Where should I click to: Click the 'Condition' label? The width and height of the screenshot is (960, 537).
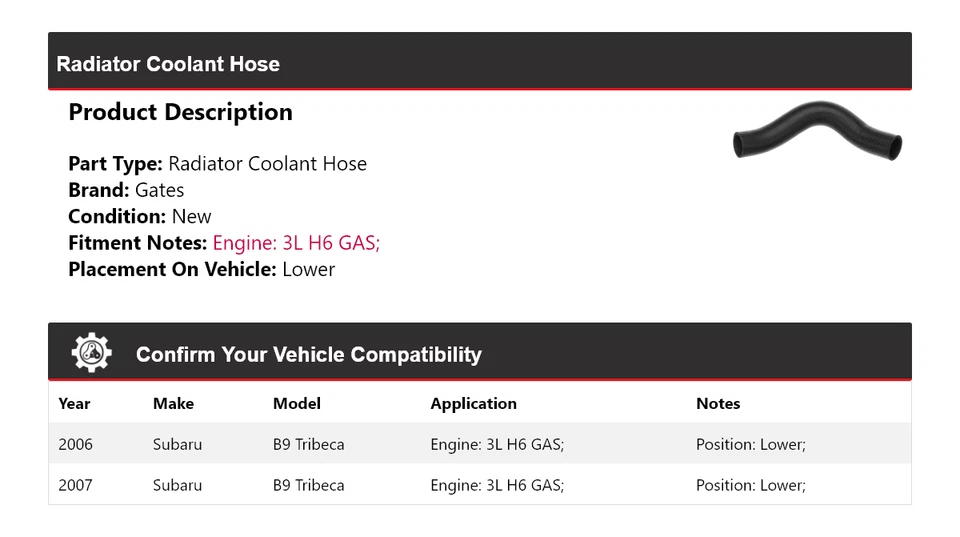[x=116, y=217]
